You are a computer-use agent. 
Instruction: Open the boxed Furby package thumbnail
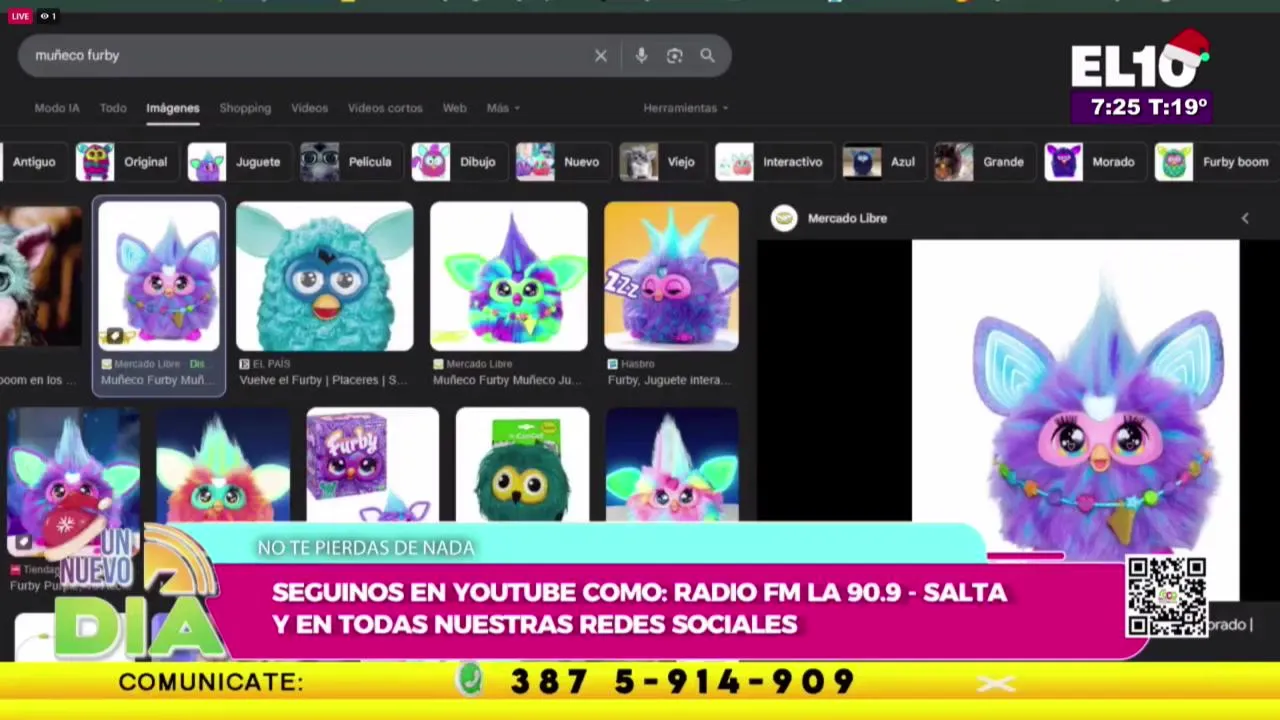click(x=372, y=465)
